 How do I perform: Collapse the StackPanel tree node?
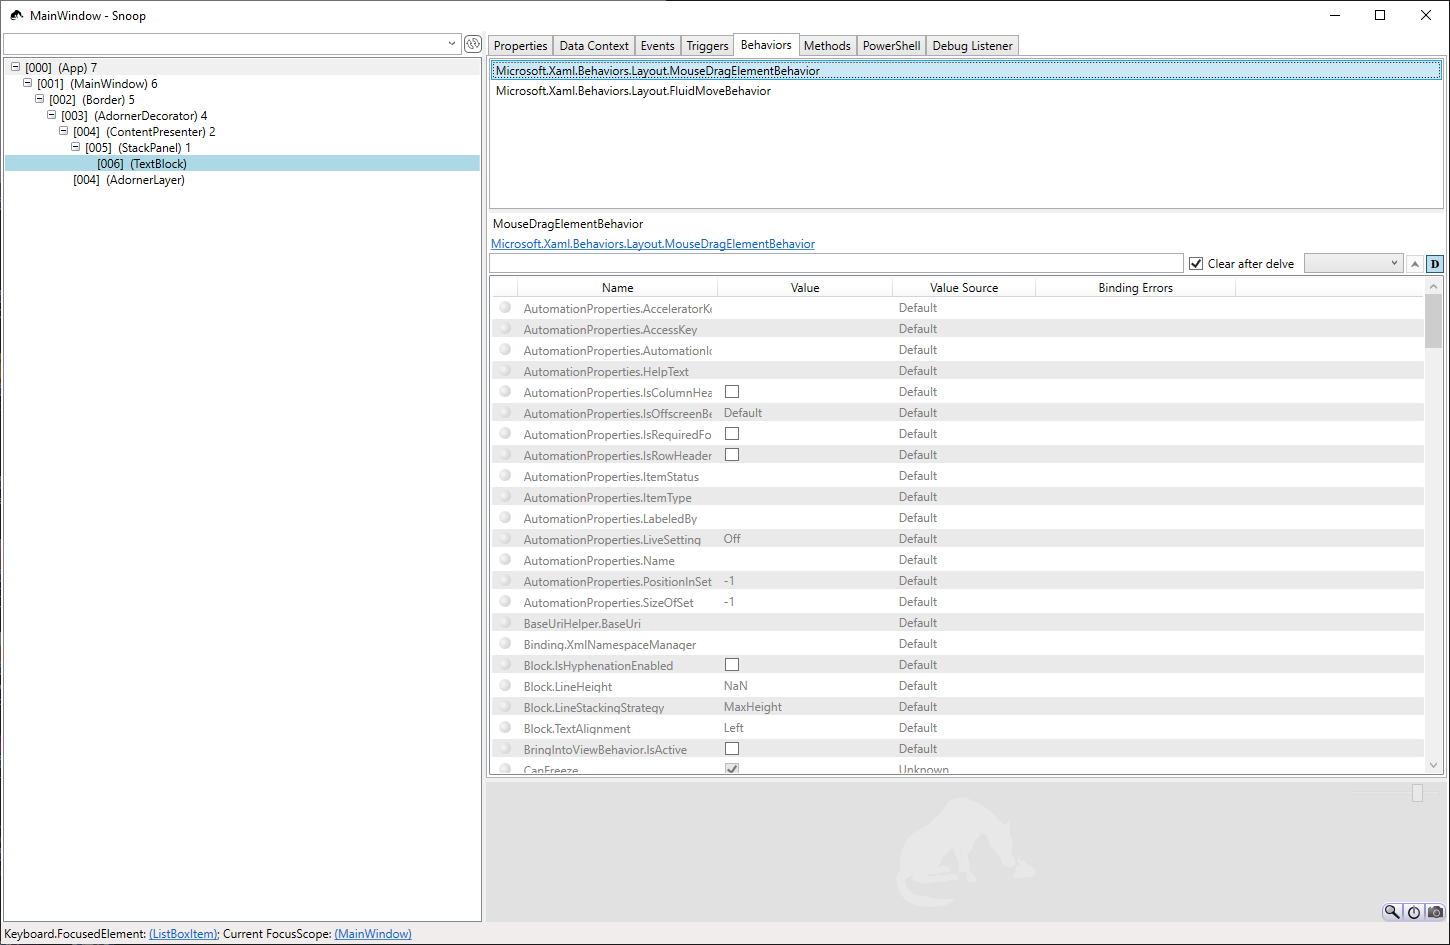(75, 147)
